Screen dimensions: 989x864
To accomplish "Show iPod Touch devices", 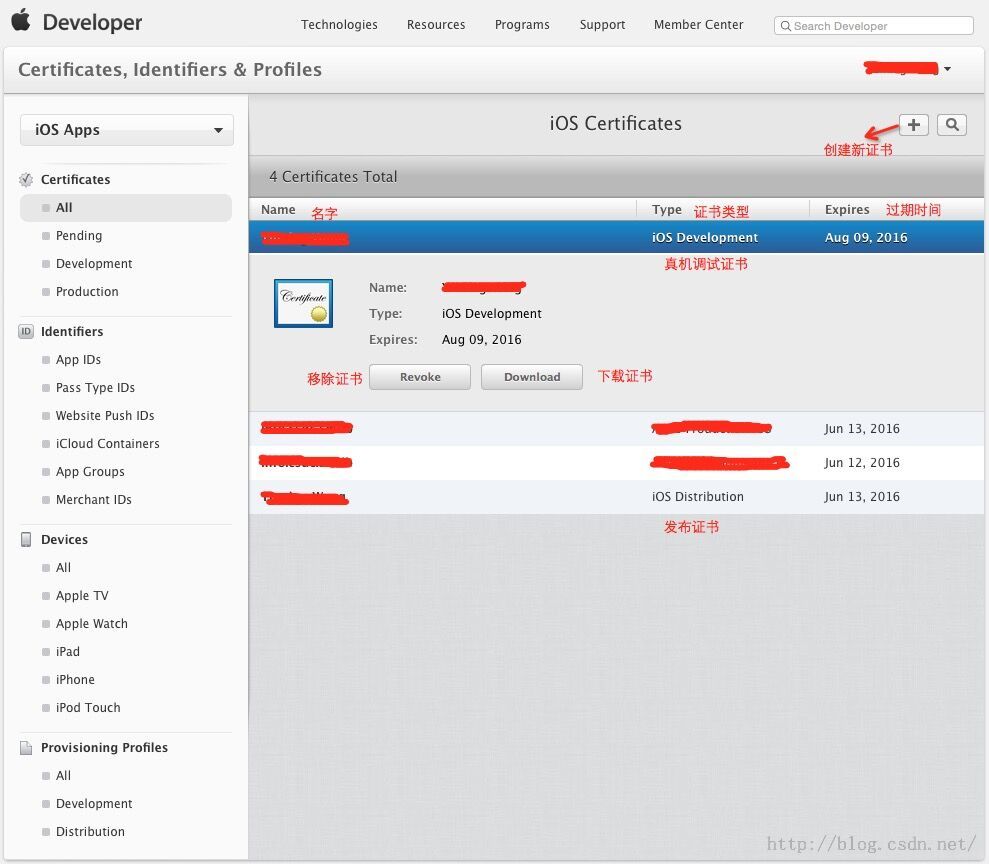I will point(88,708).
